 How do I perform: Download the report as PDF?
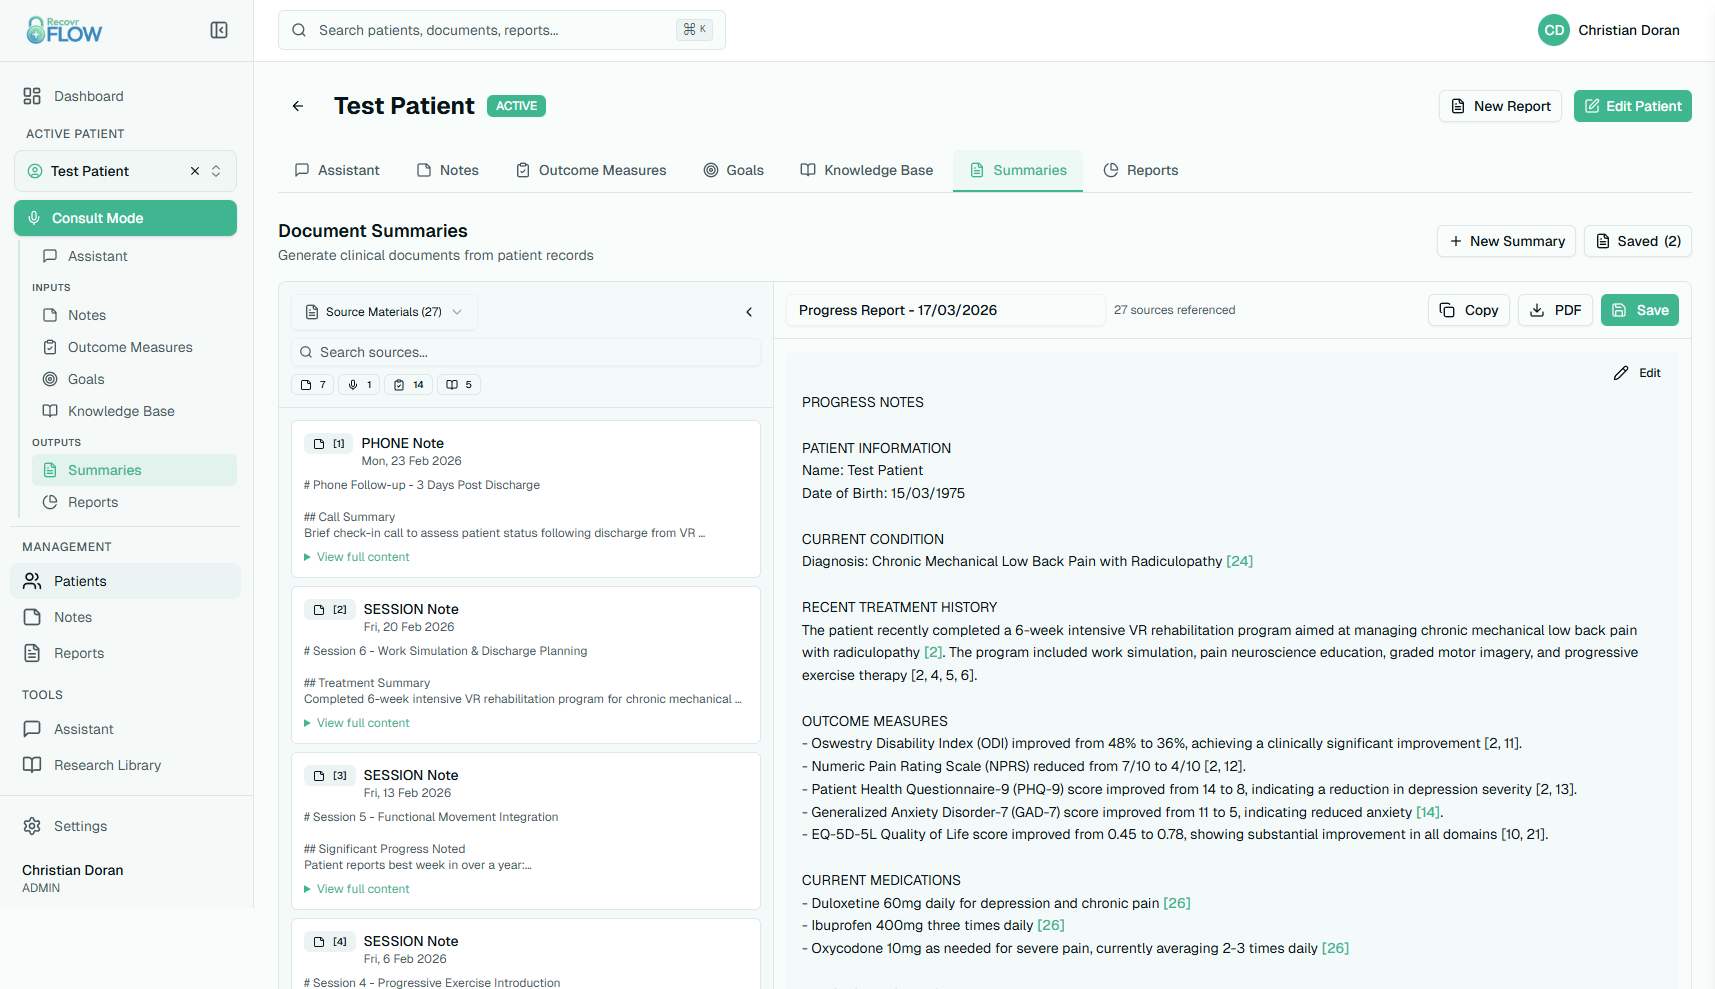point(1555,310)
